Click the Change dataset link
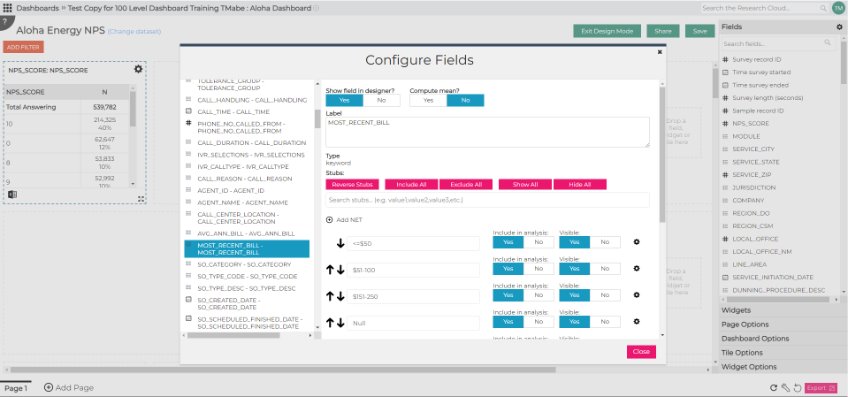848x397 pixels. click(x=135, y=32)
